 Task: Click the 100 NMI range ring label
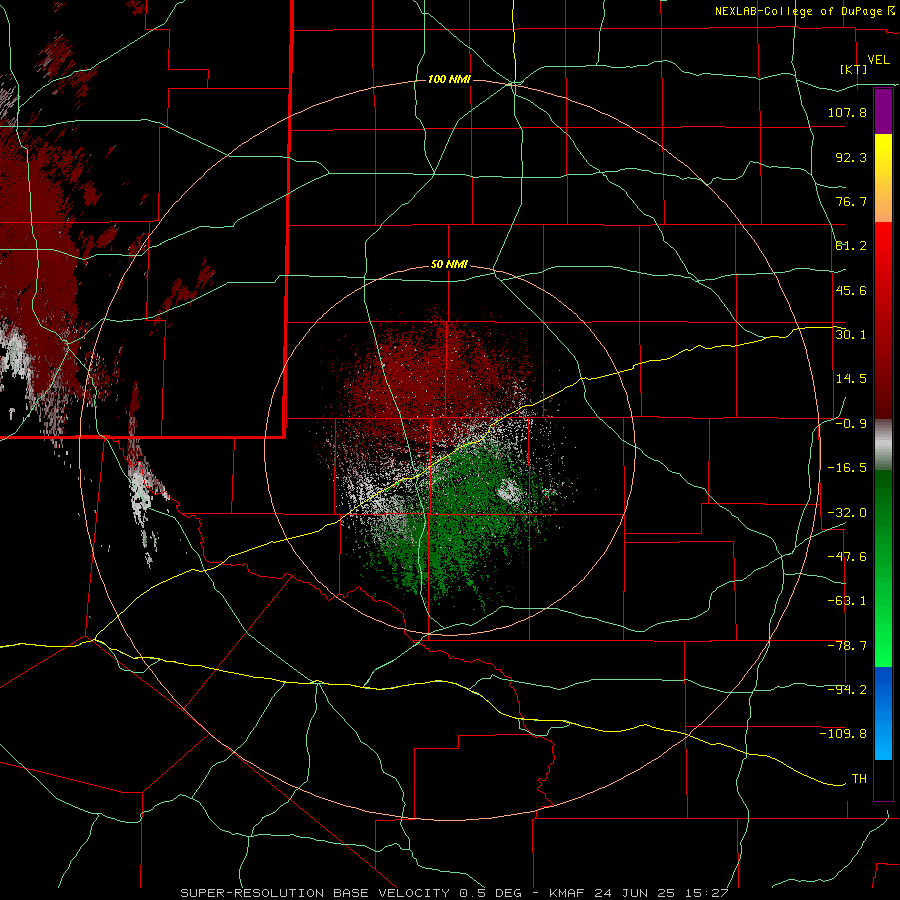[449, 79]
